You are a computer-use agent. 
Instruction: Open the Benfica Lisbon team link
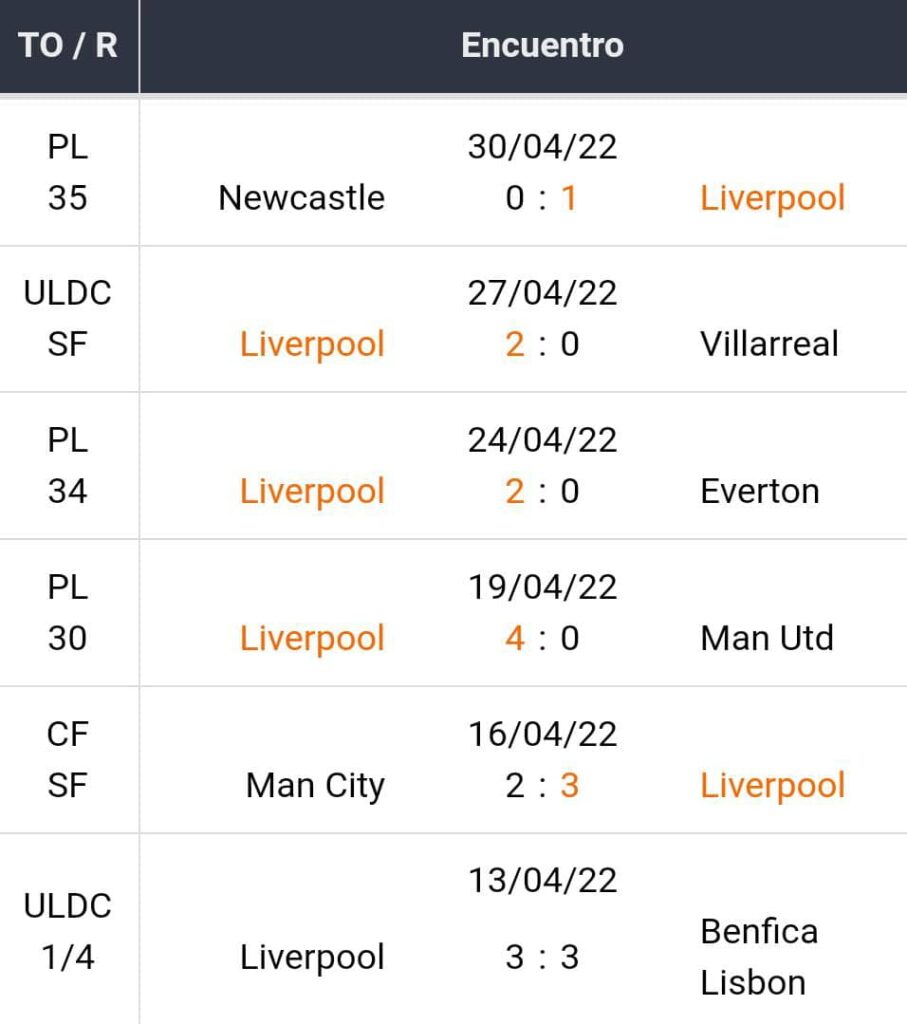[x=758, y=957]
